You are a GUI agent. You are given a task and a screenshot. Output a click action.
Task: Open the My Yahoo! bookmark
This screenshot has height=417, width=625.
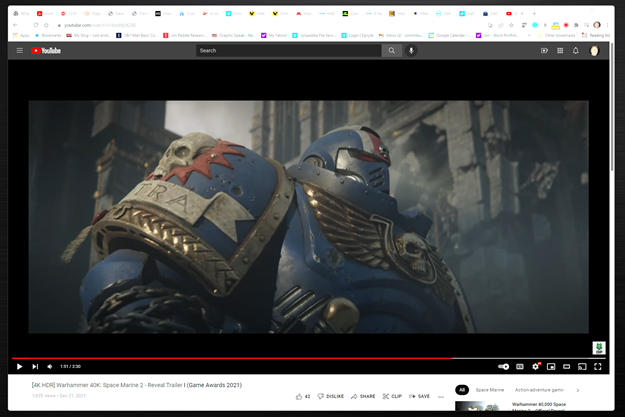pos(274,35)
